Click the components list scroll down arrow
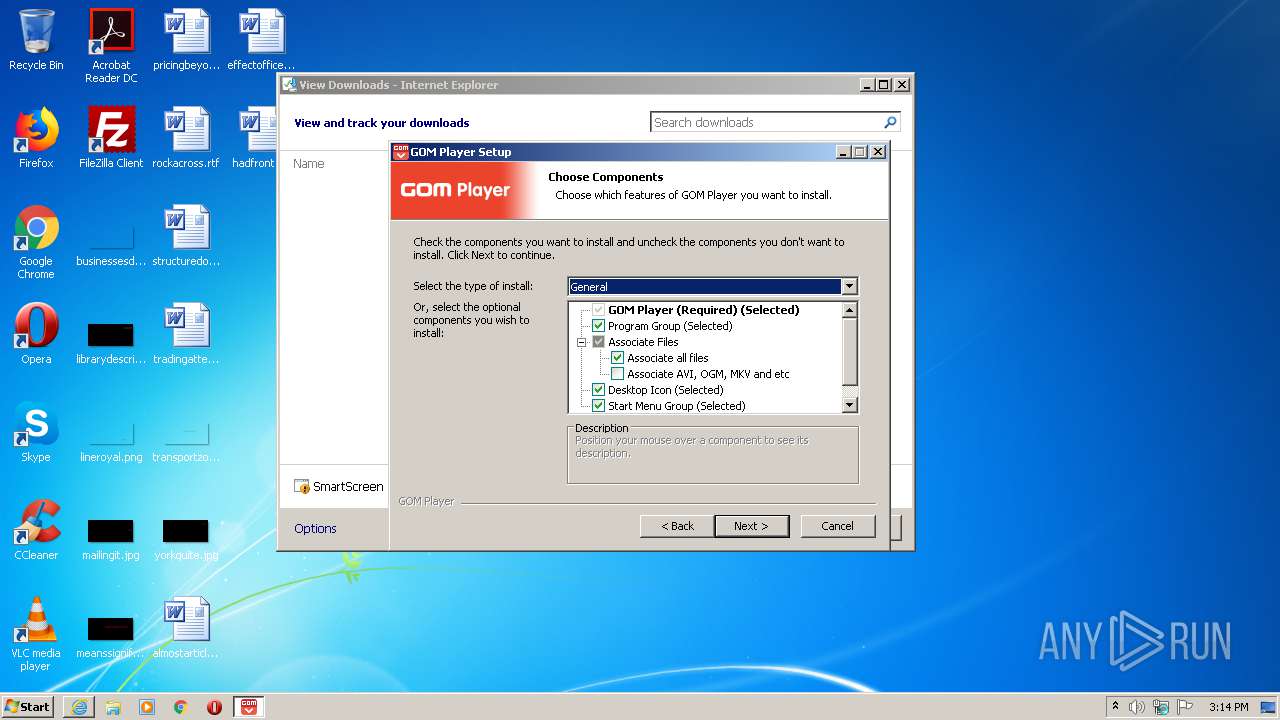The width and height of the screenshot is (1280, 720). click(850, 405)
